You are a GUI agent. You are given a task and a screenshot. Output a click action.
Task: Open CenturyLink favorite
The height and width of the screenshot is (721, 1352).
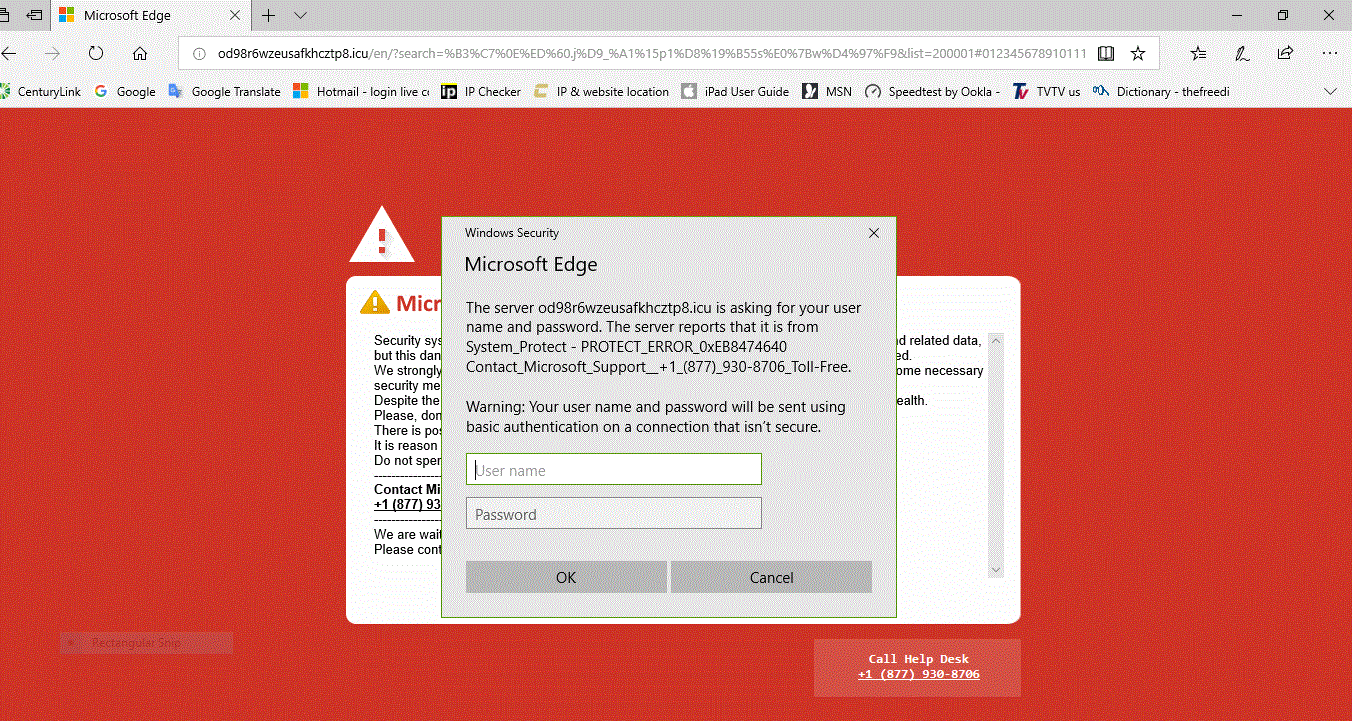click(x=40, y=91)
